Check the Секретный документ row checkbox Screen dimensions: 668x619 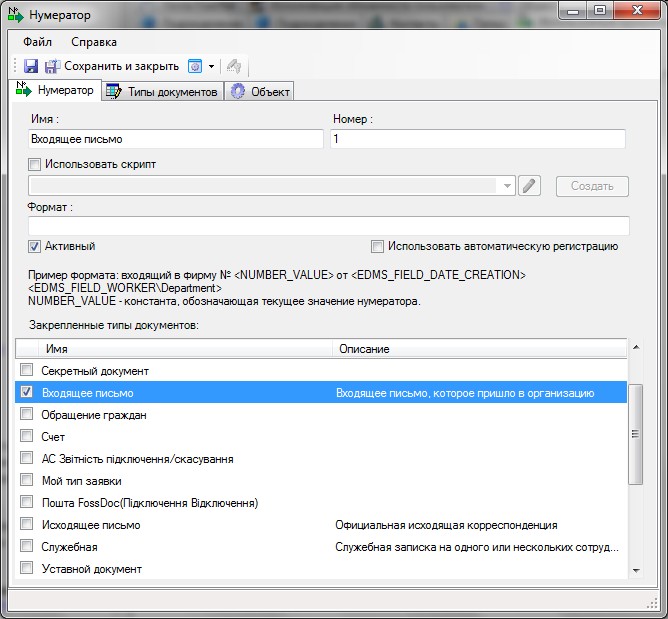click(27, 371)
